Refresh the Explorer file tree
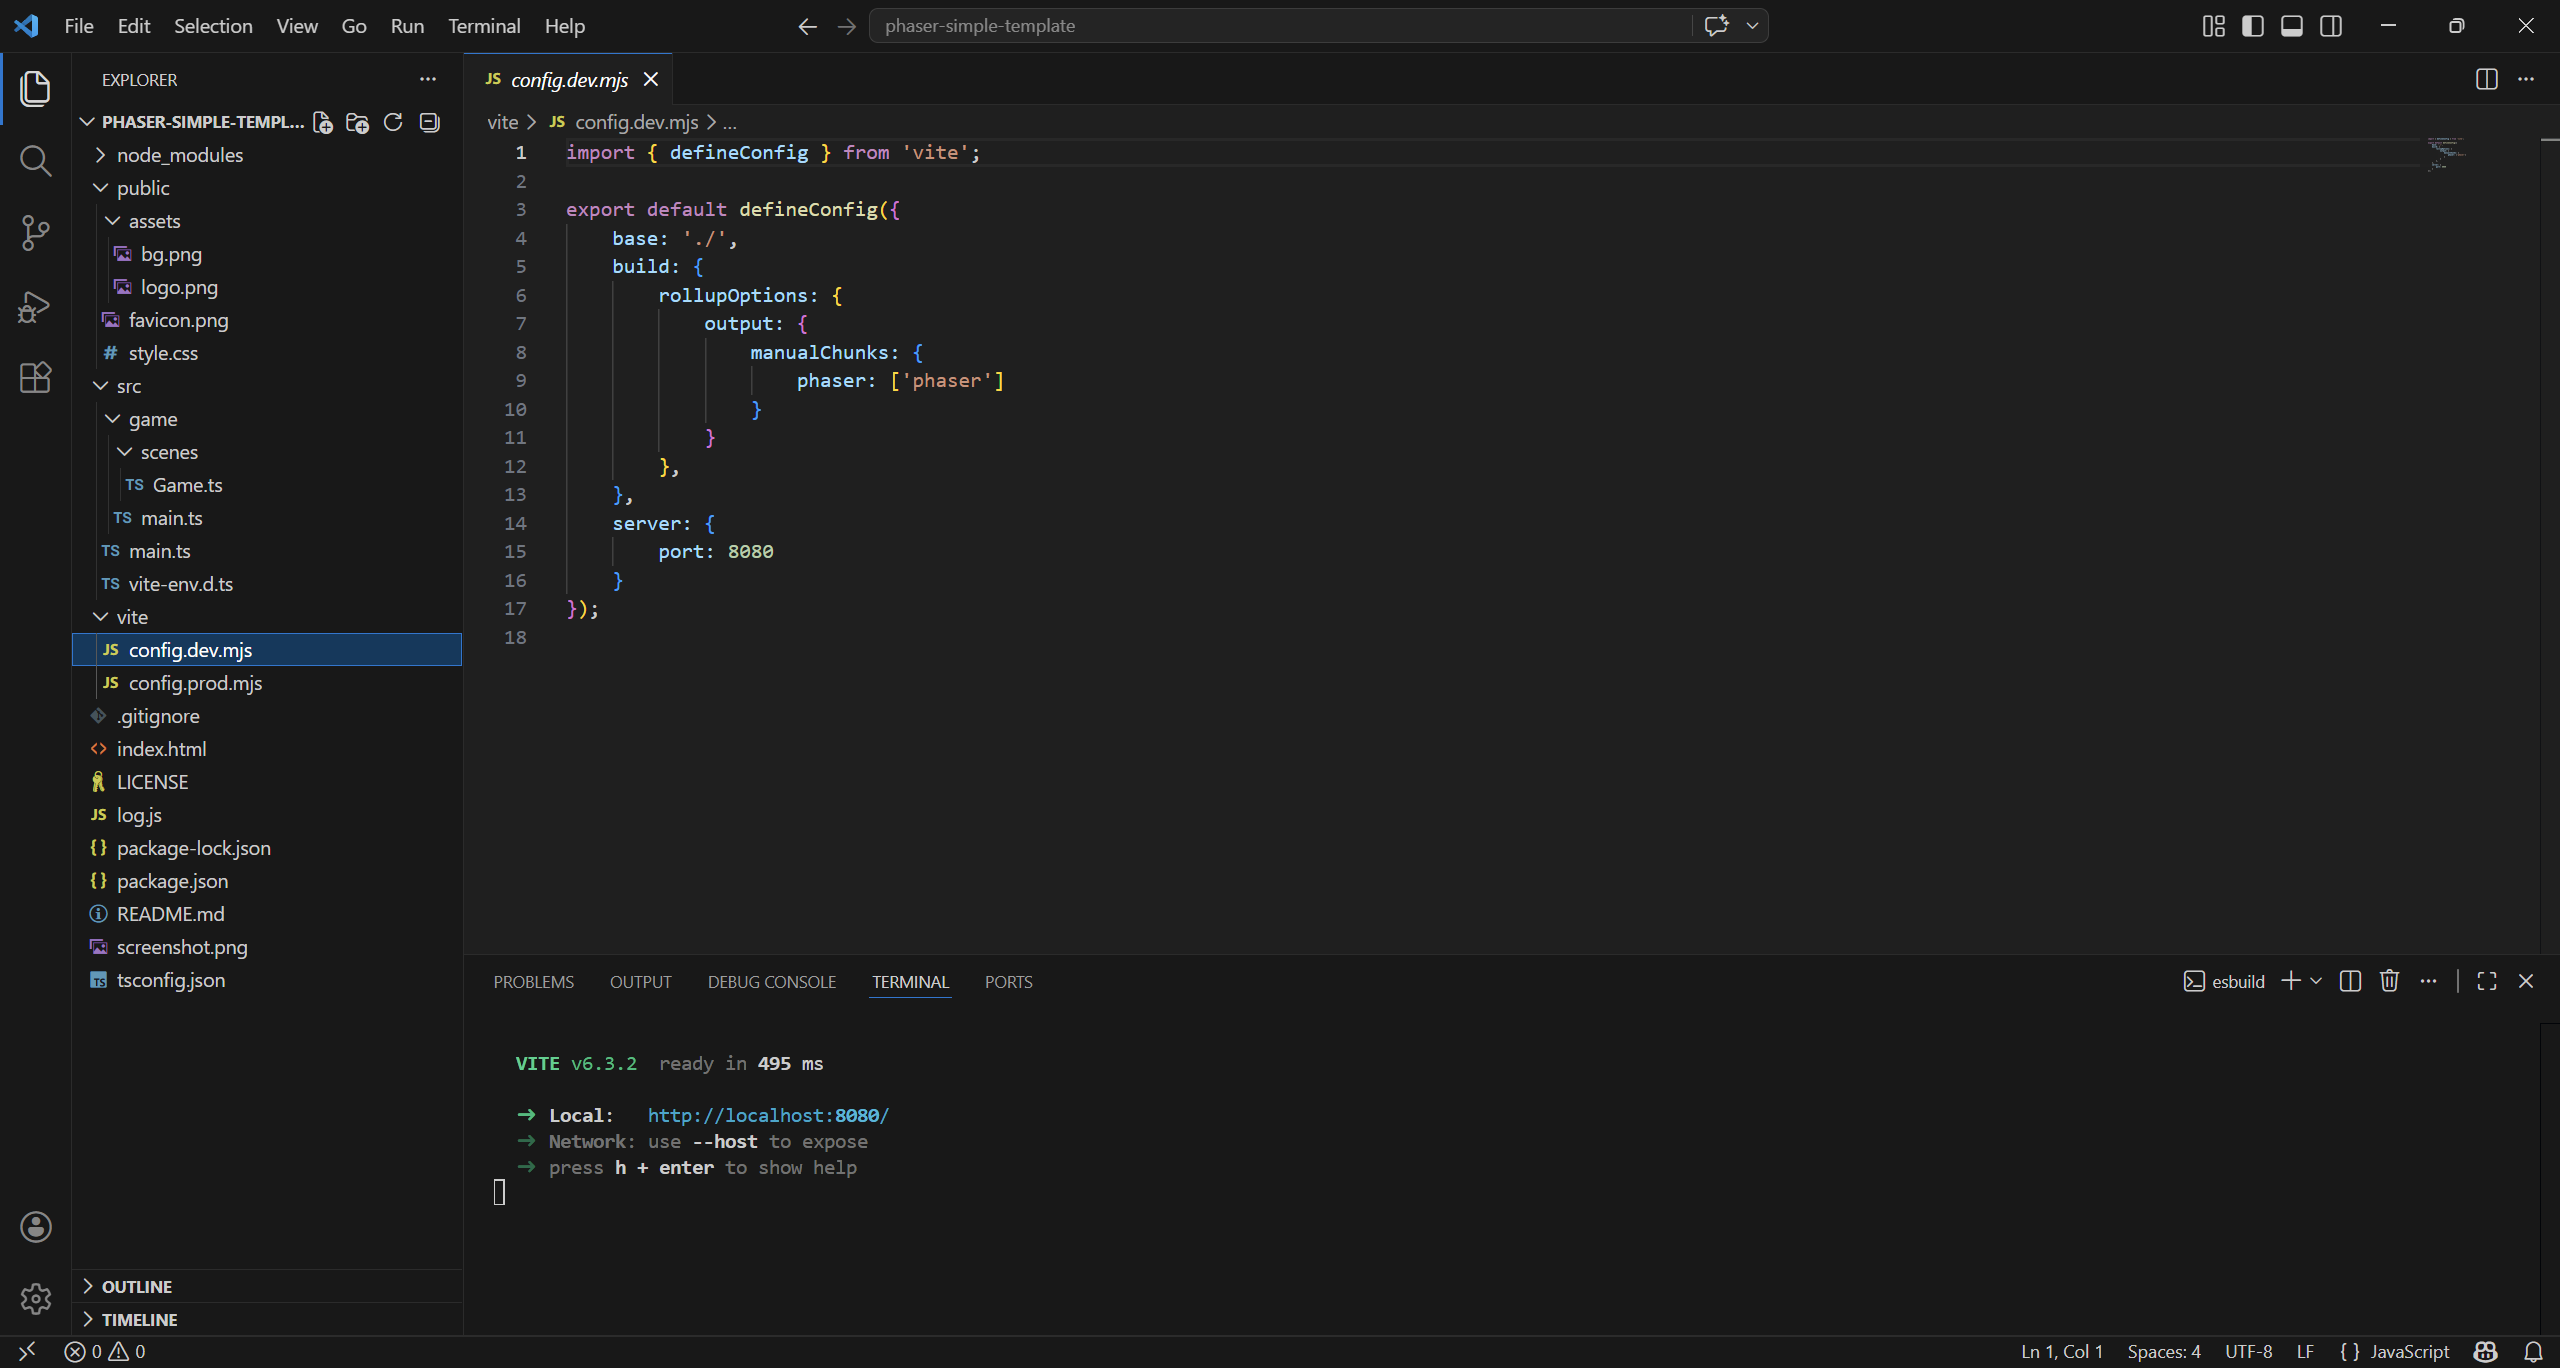The image size is (2560, 1368). point(393,122)
